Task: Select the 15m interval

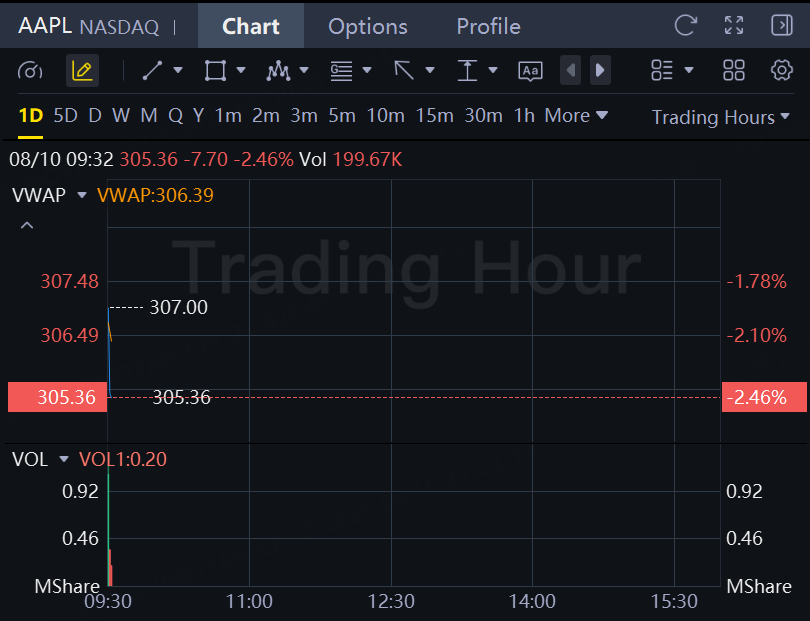Action: coord(434,116)
